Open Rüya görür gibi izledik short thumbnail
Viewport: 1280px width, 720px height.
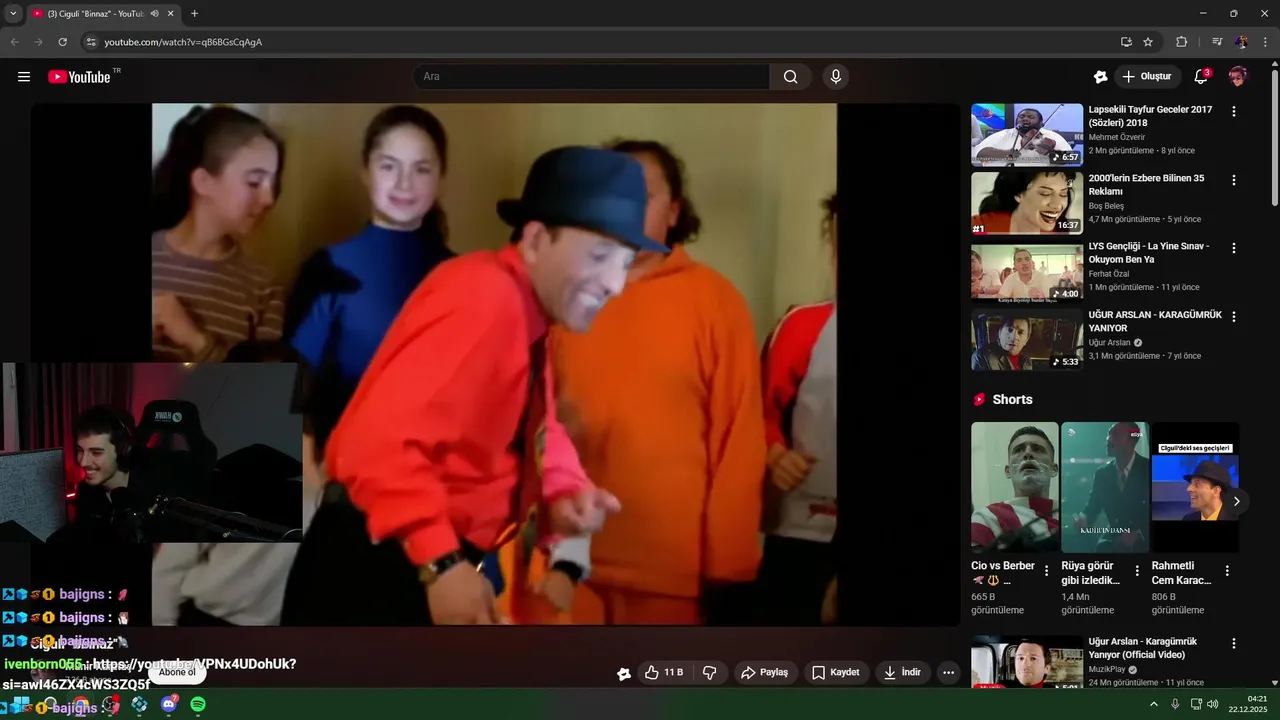(x=1105, y=487)
